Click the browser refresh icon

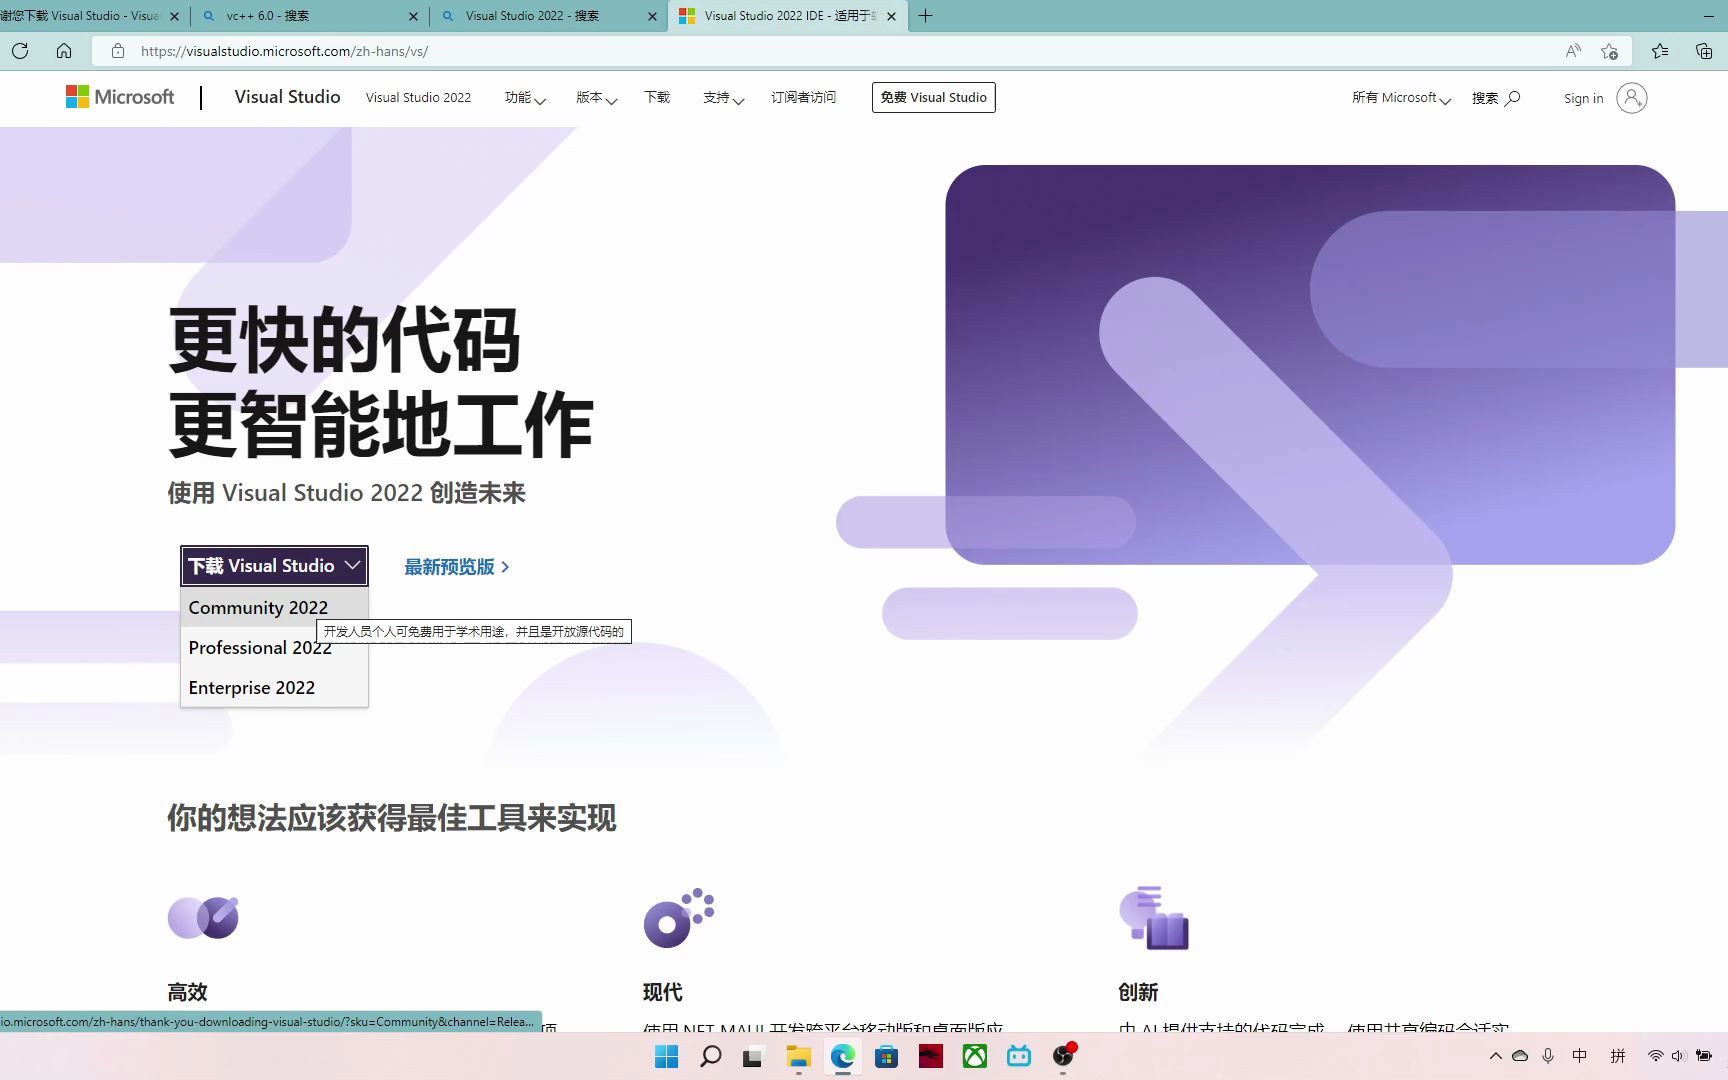[x=20, y=51]
